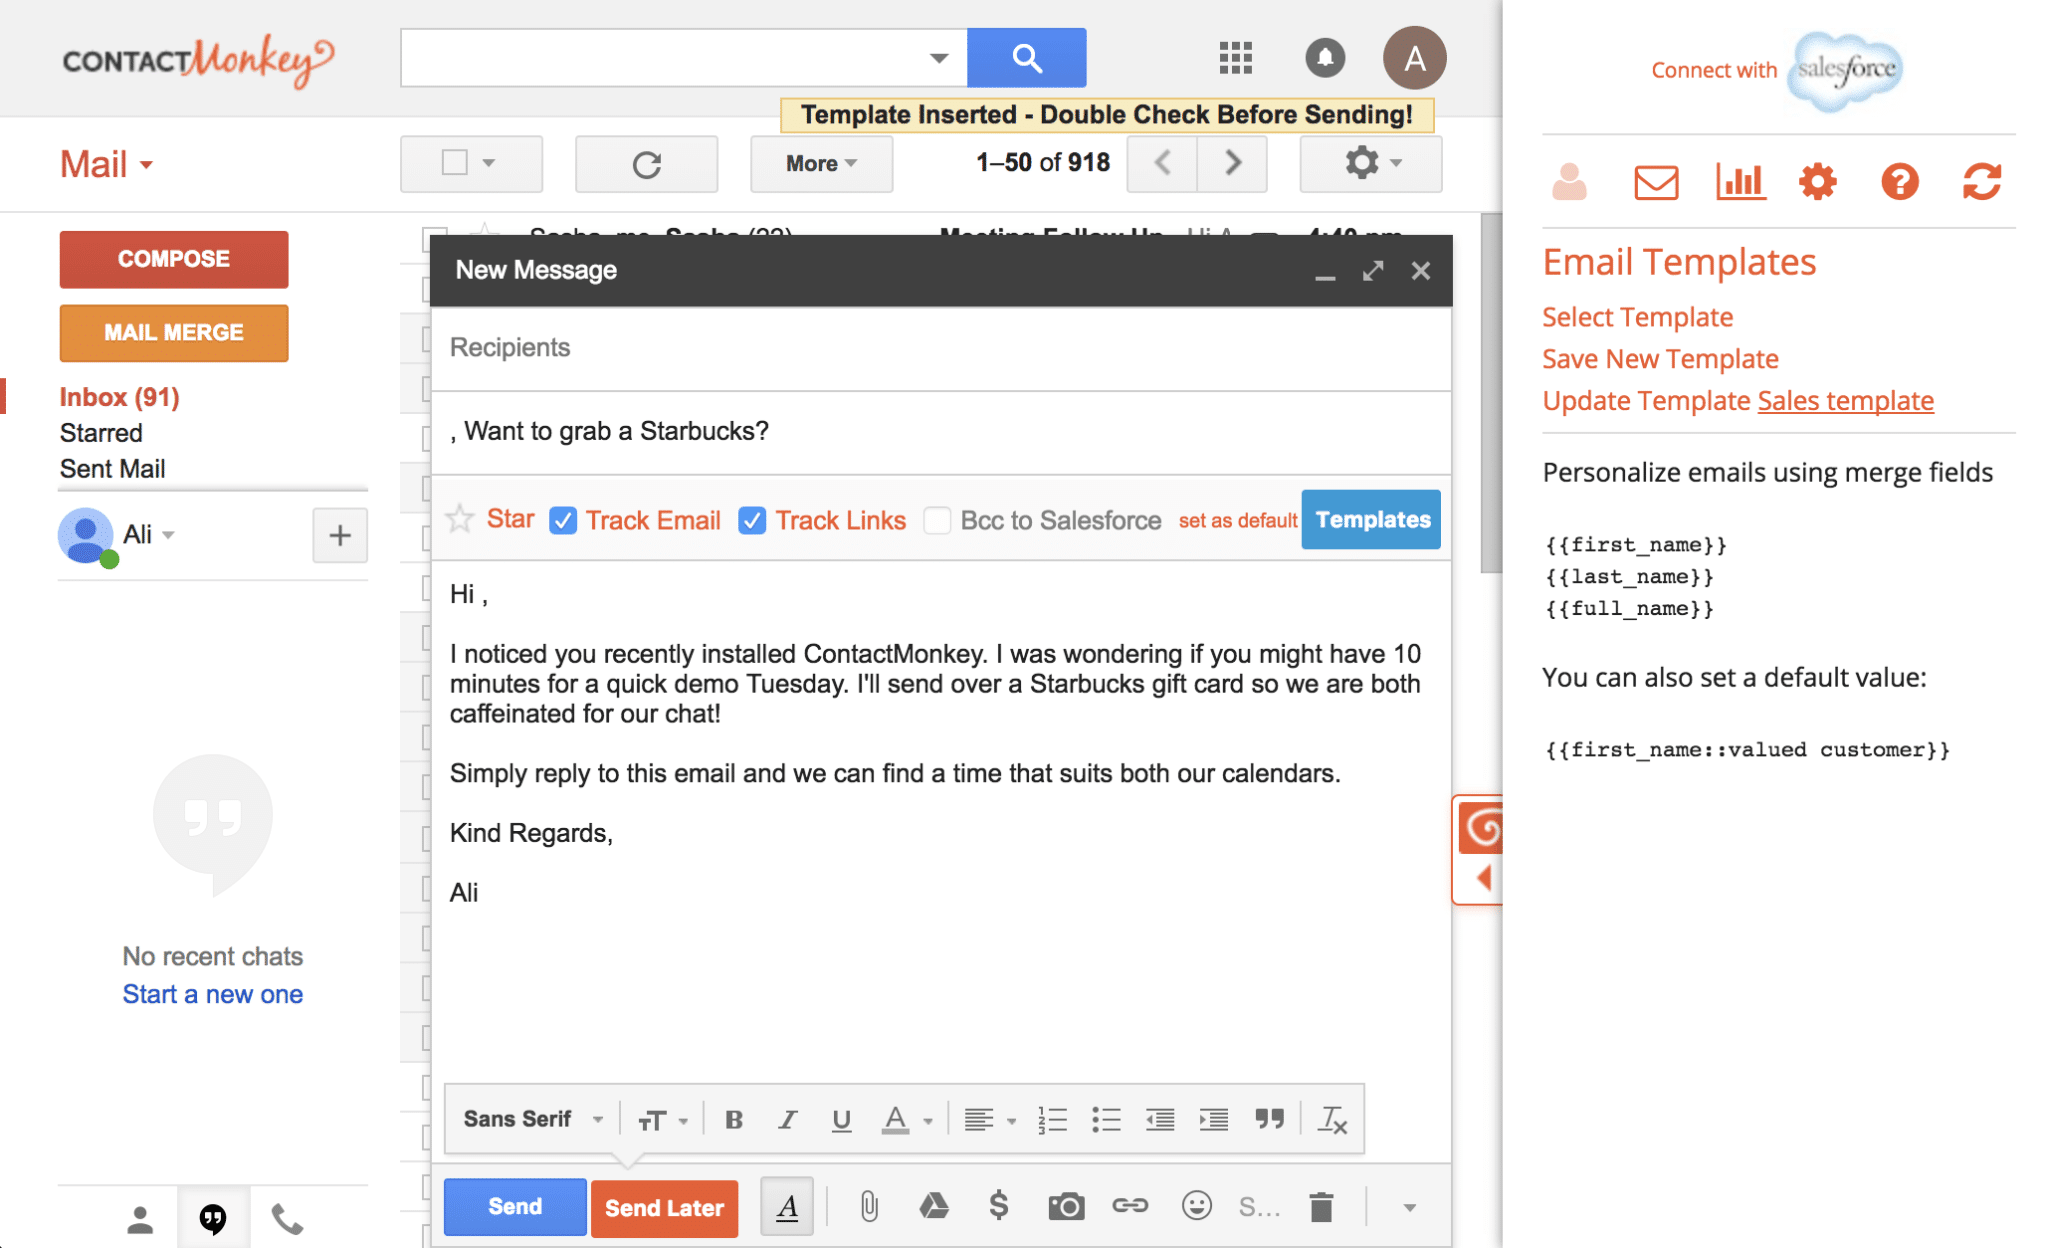Open the account avatar with letter A

click(x=1414, y=58)
